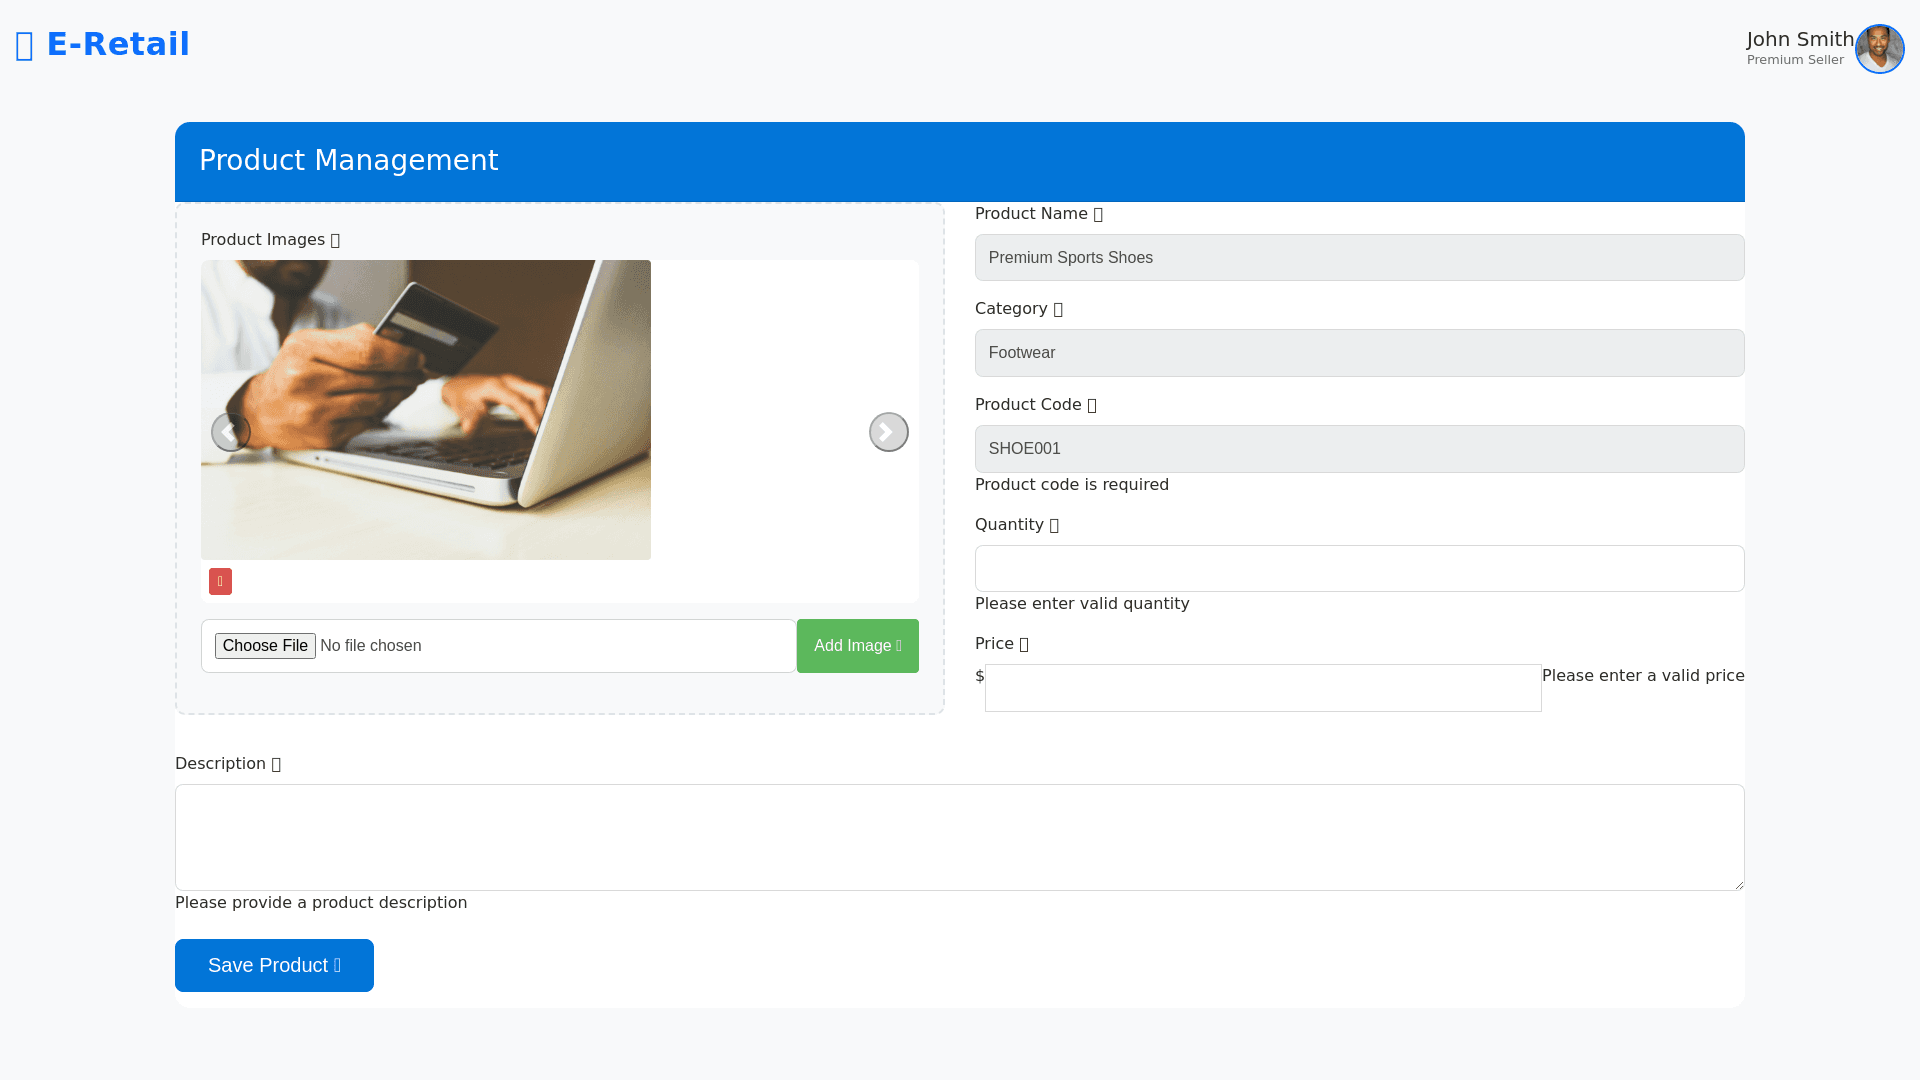This screenshot has height=1080, width=1920.
Task: Click into the Quantity input
Action: click(x=1359, y=568)
